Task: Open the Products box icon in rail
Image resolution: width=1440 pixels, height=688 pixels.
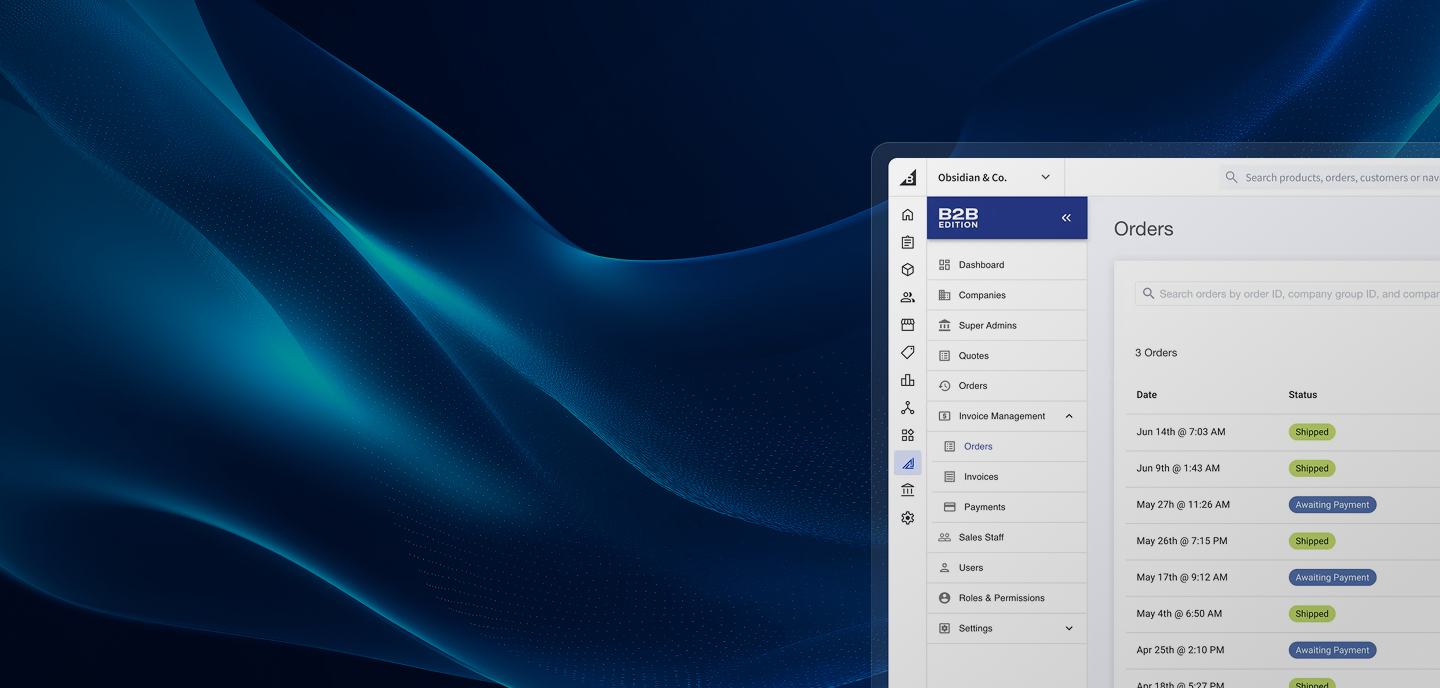Action: point(907,270)
